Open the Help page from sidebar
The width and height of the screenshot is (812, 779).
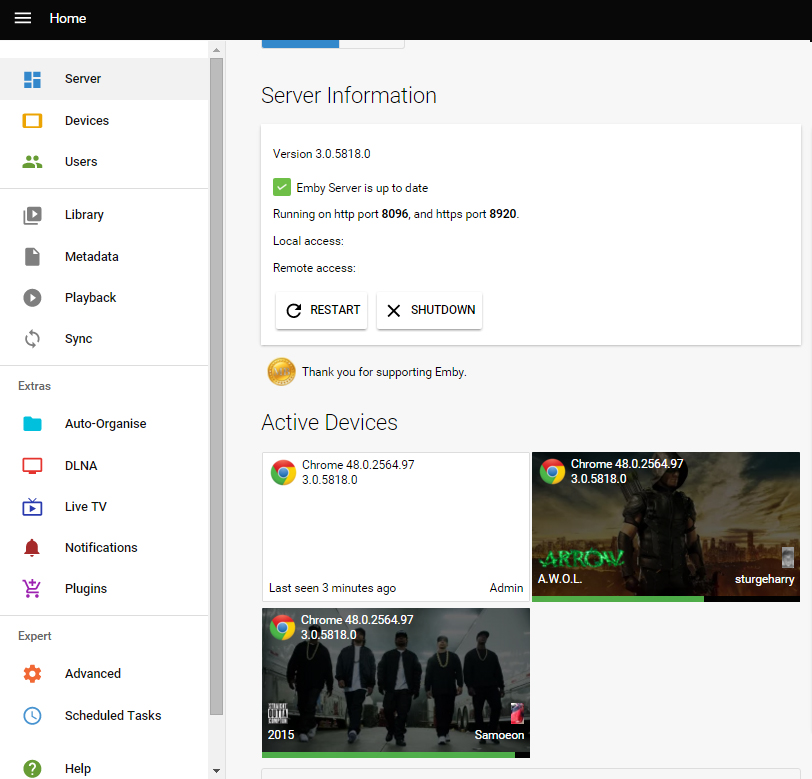(77, 769)
